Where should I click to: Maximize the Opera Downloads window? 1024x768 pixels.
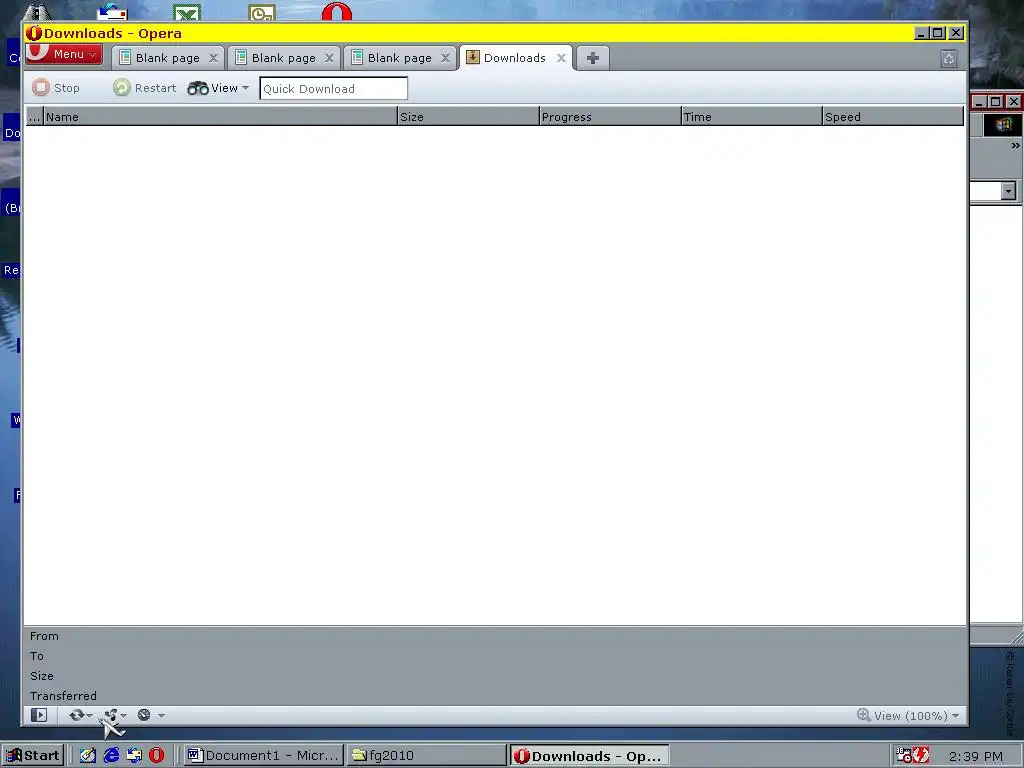click(938, 33)
